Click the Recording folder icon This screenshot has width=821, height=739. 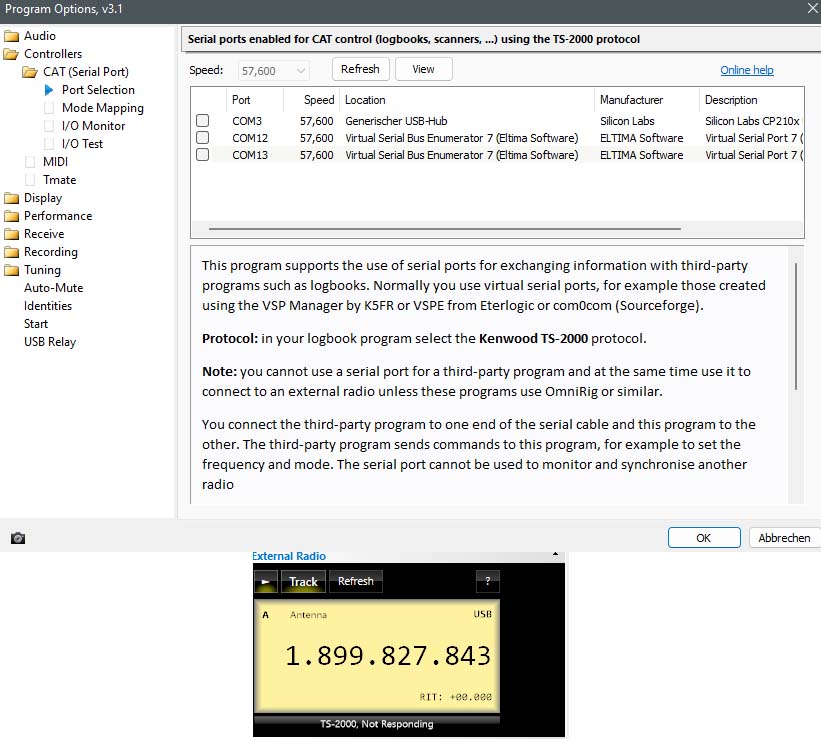11,252
